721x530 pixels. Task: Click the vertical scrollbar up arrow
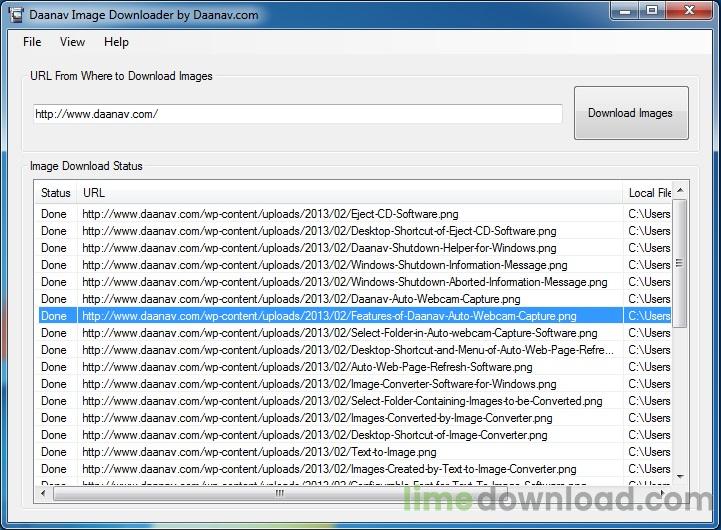(x=681, y=190)
